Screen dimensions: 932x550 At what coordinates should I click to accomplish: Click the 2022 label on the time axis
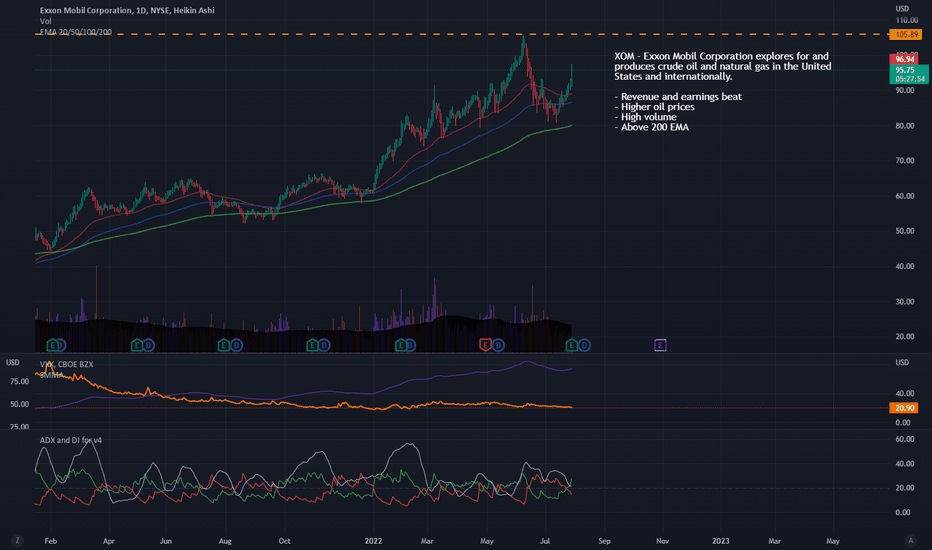pos(373,541)
